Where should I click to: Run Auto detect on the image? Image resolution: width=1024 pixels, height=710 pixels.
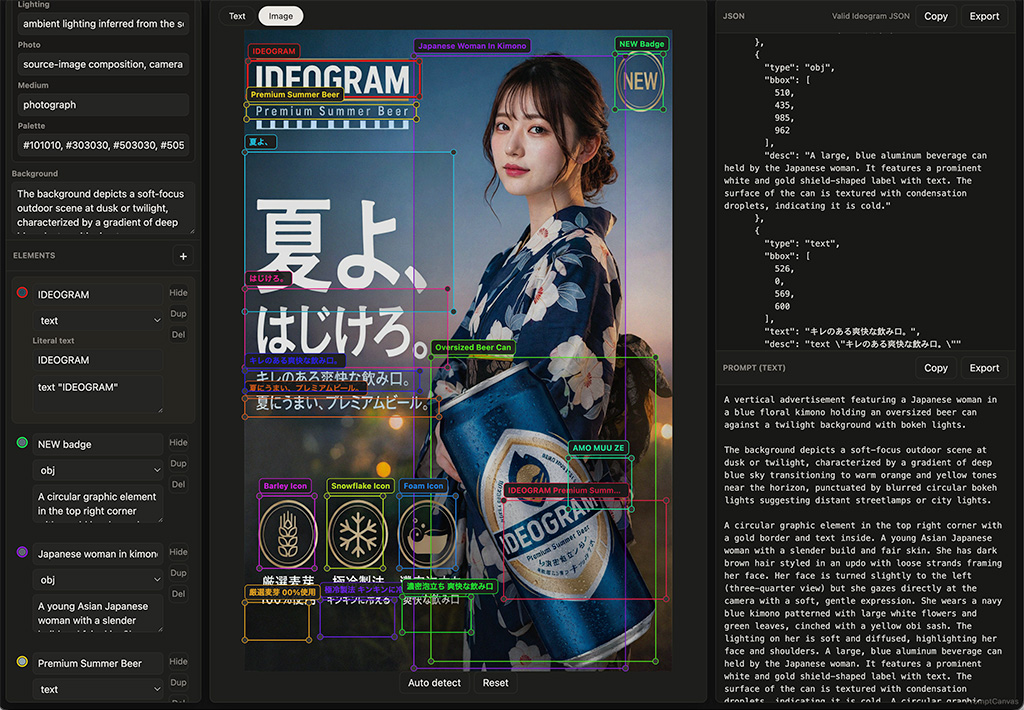click(434, 683)
